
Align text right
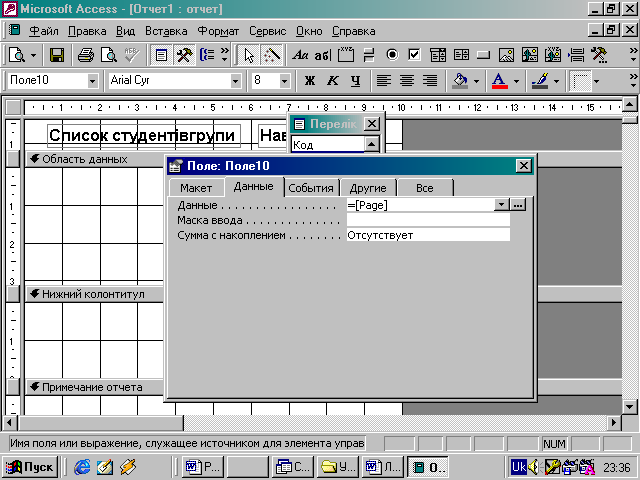coord(430,81)
